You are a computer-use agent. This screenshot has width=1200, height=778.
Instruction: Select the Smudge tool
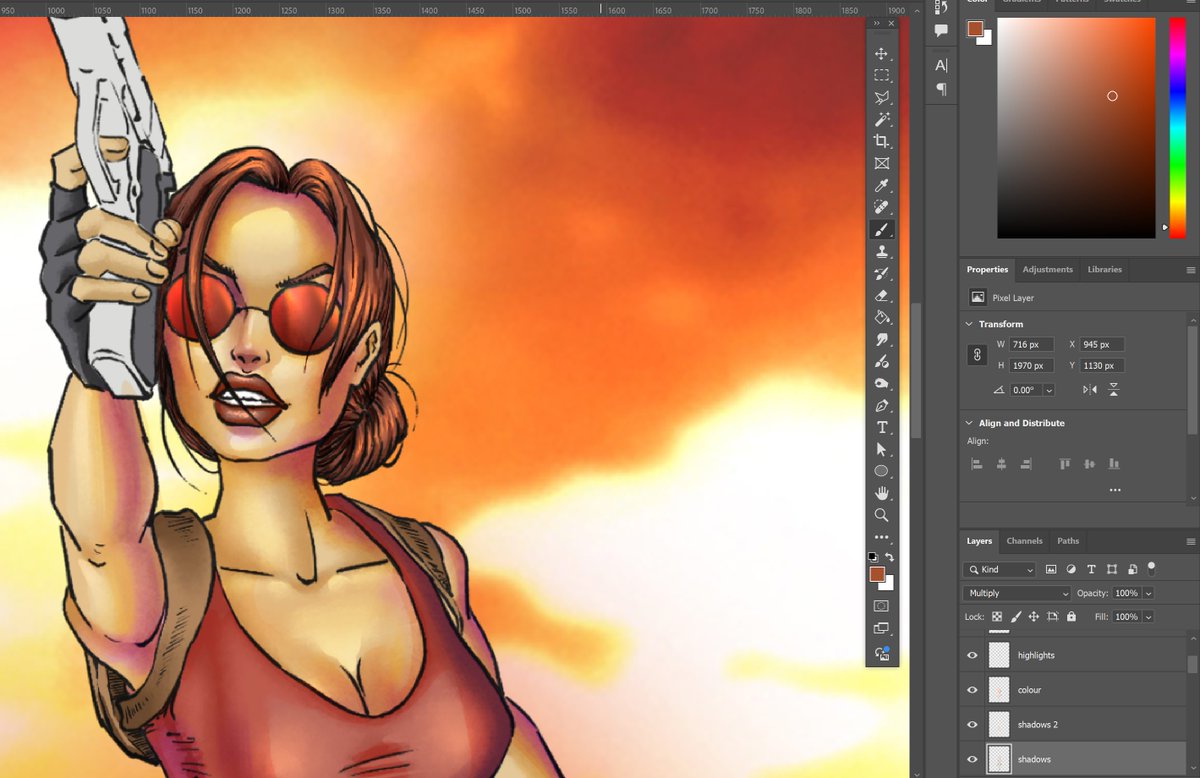(x=881, y=340)
